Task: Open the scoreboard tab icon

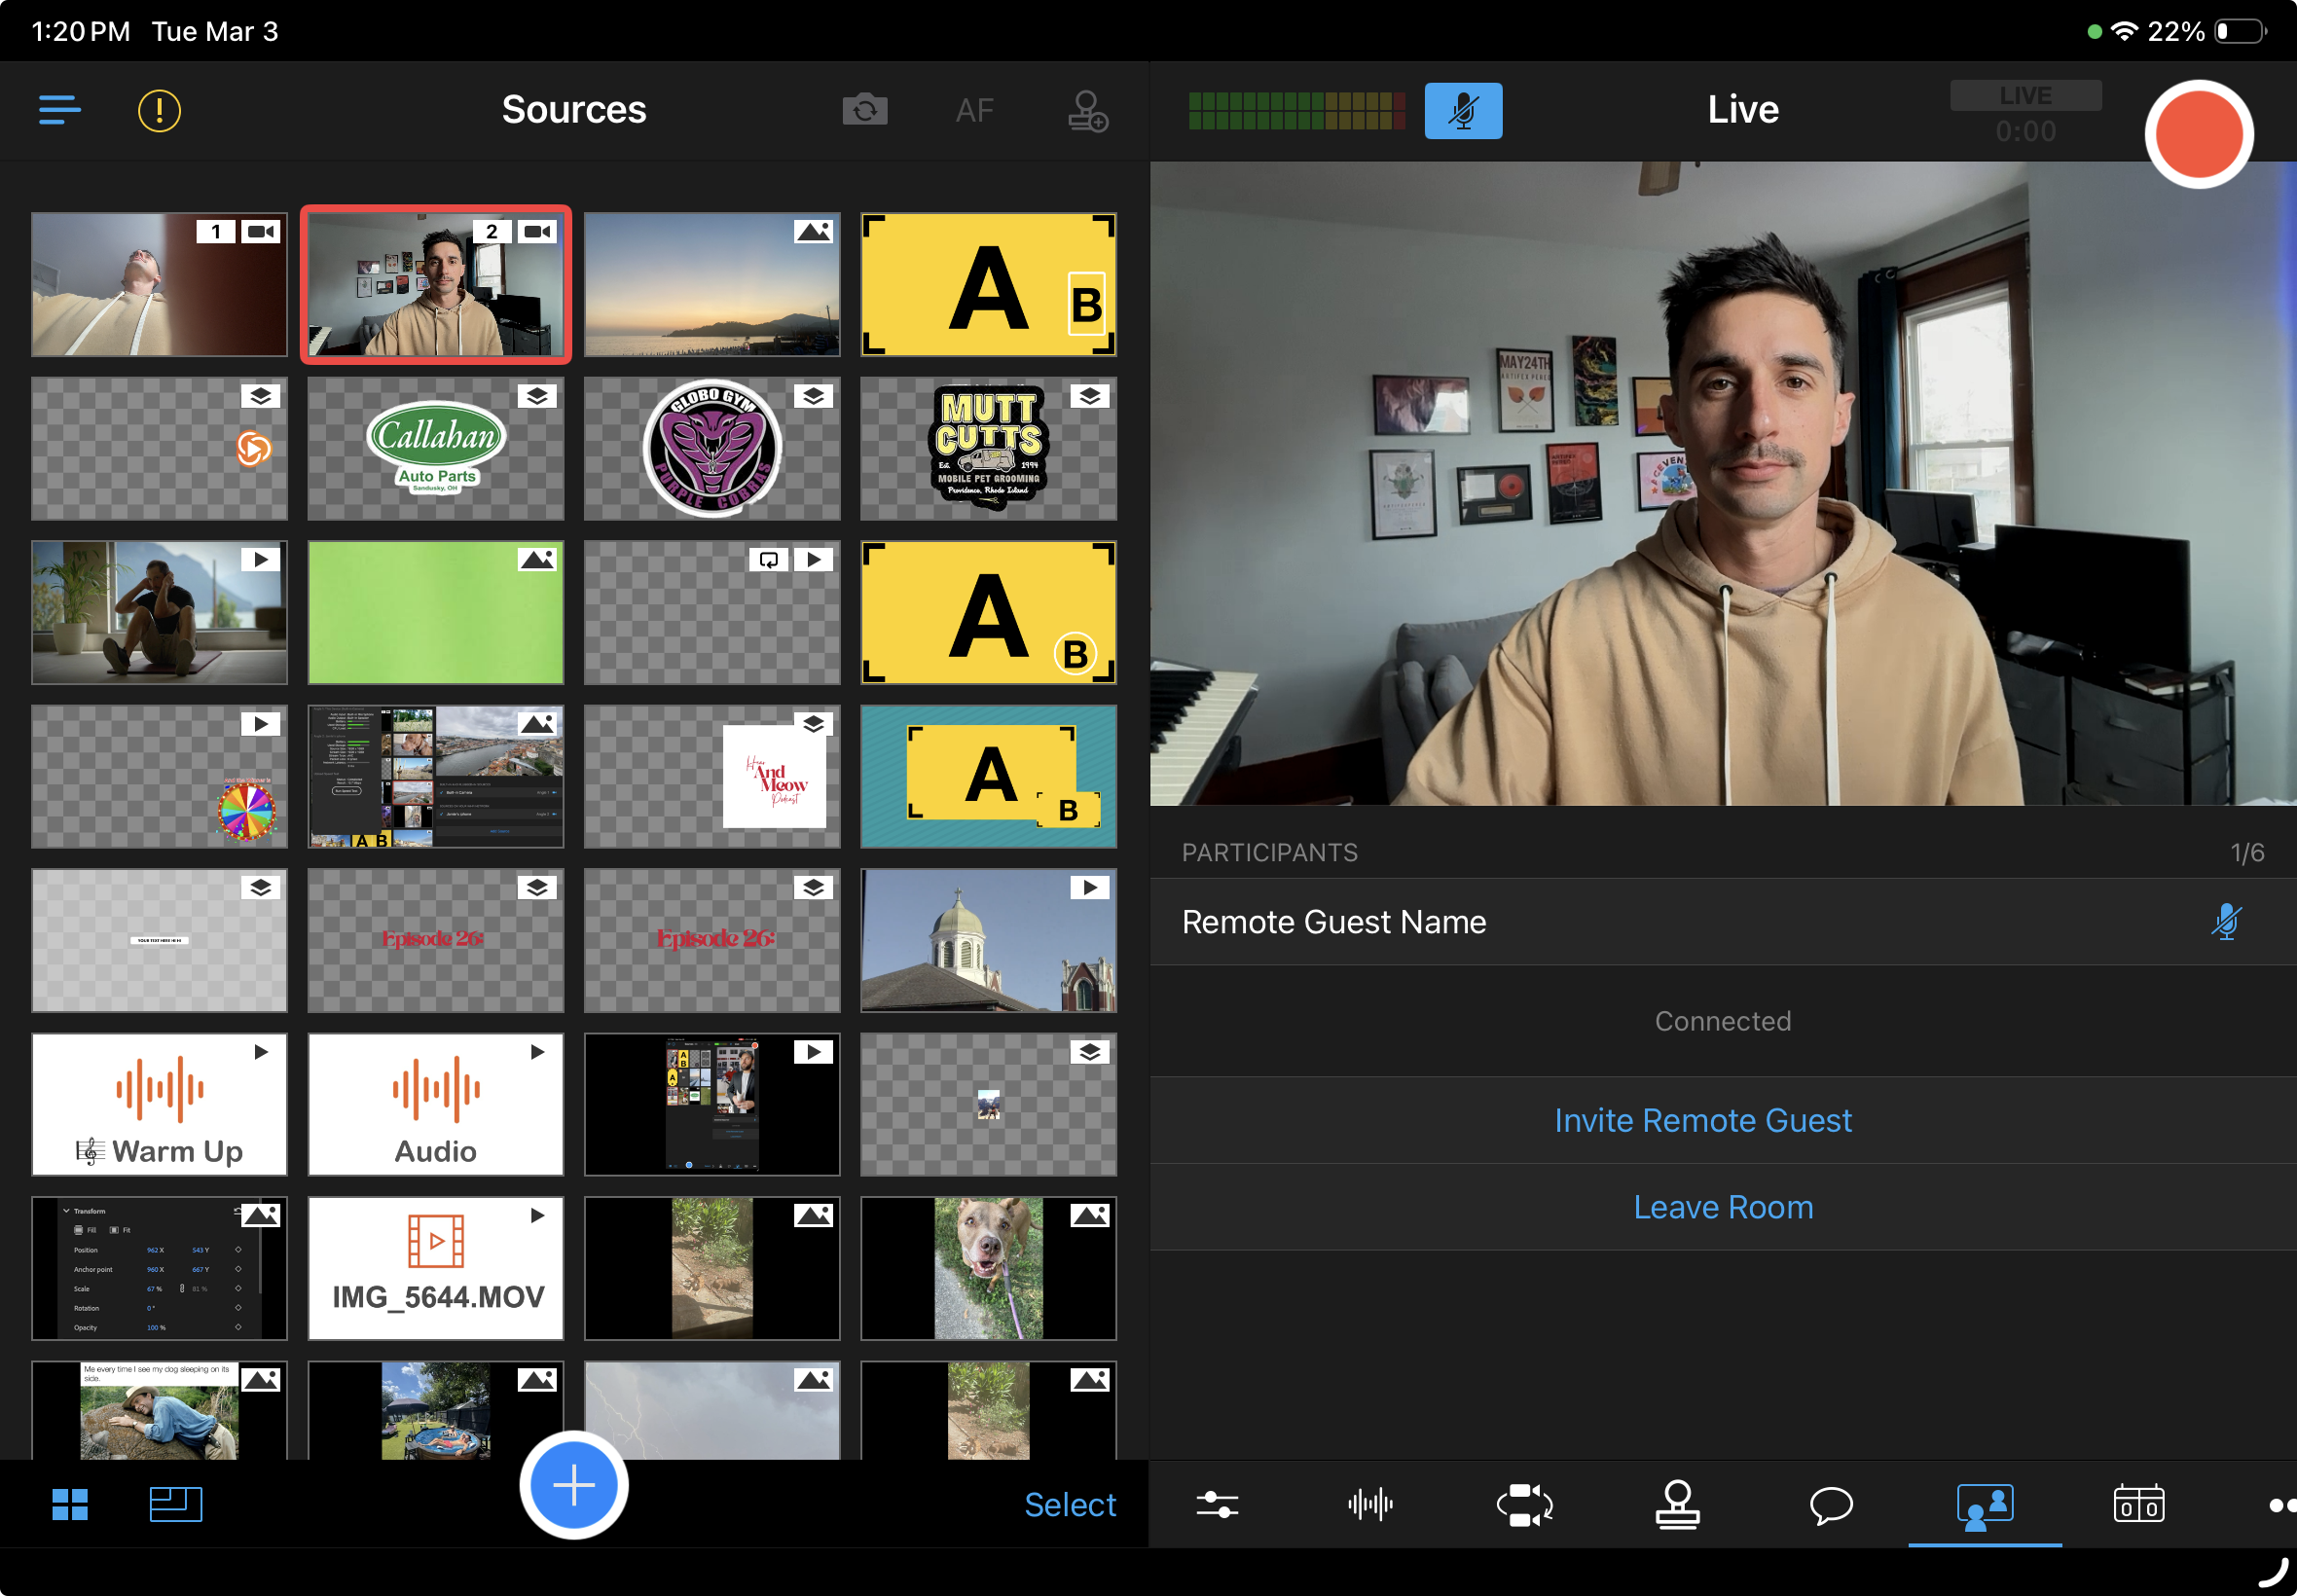Action: (x=2138, y=1504)
